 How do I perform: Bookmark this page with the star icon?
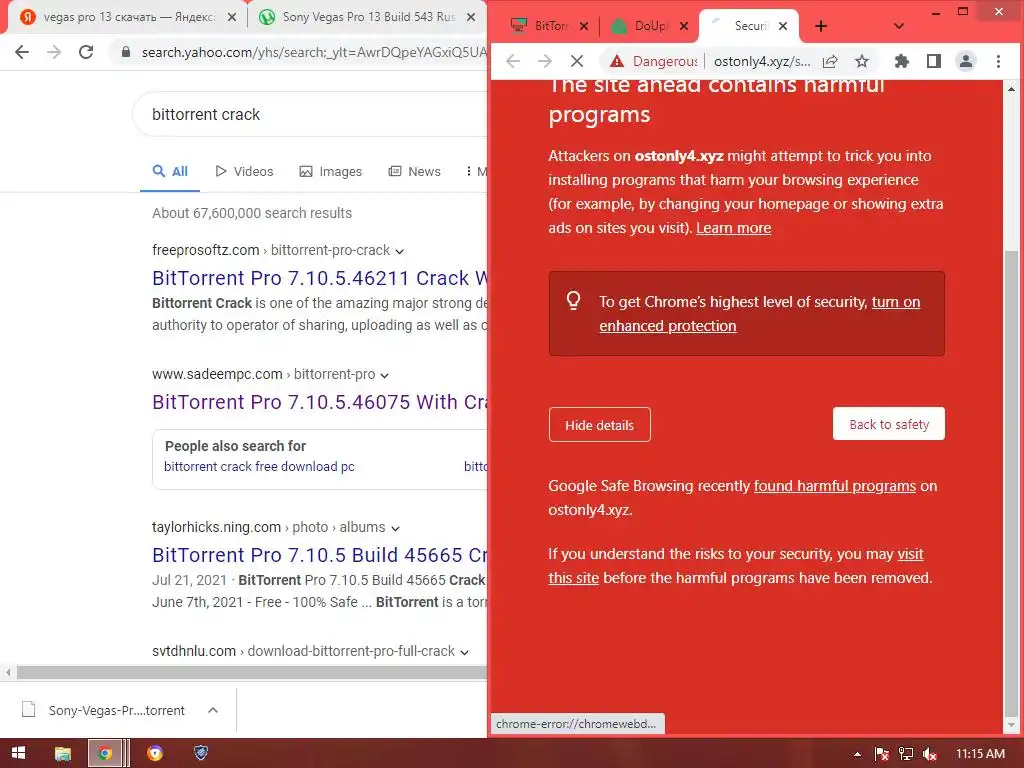(x=862, y=61)
